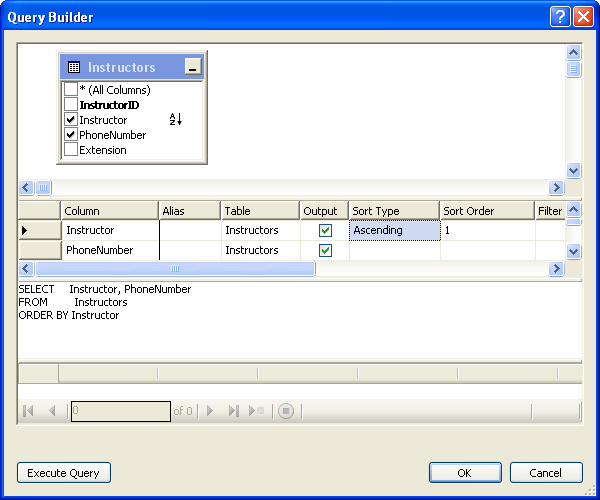Click the Sort Order column header
Viewport: 600px width, 500px height.
(487, 211)
